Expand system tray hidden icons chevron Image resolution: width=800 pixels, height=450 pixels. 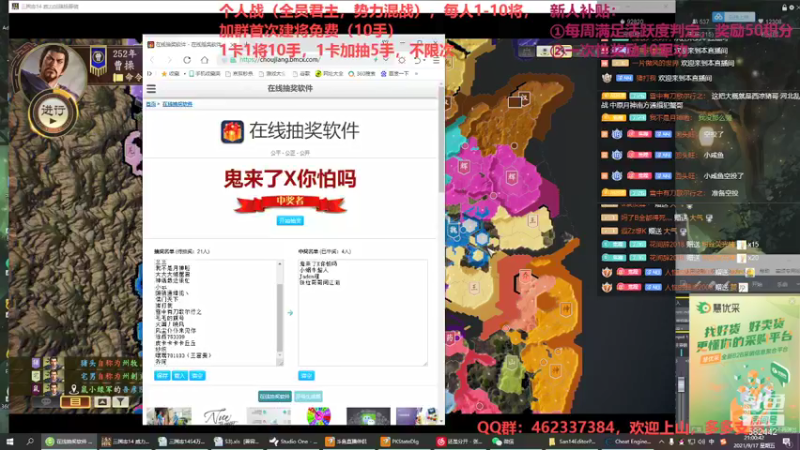click(x=661, y=442)
